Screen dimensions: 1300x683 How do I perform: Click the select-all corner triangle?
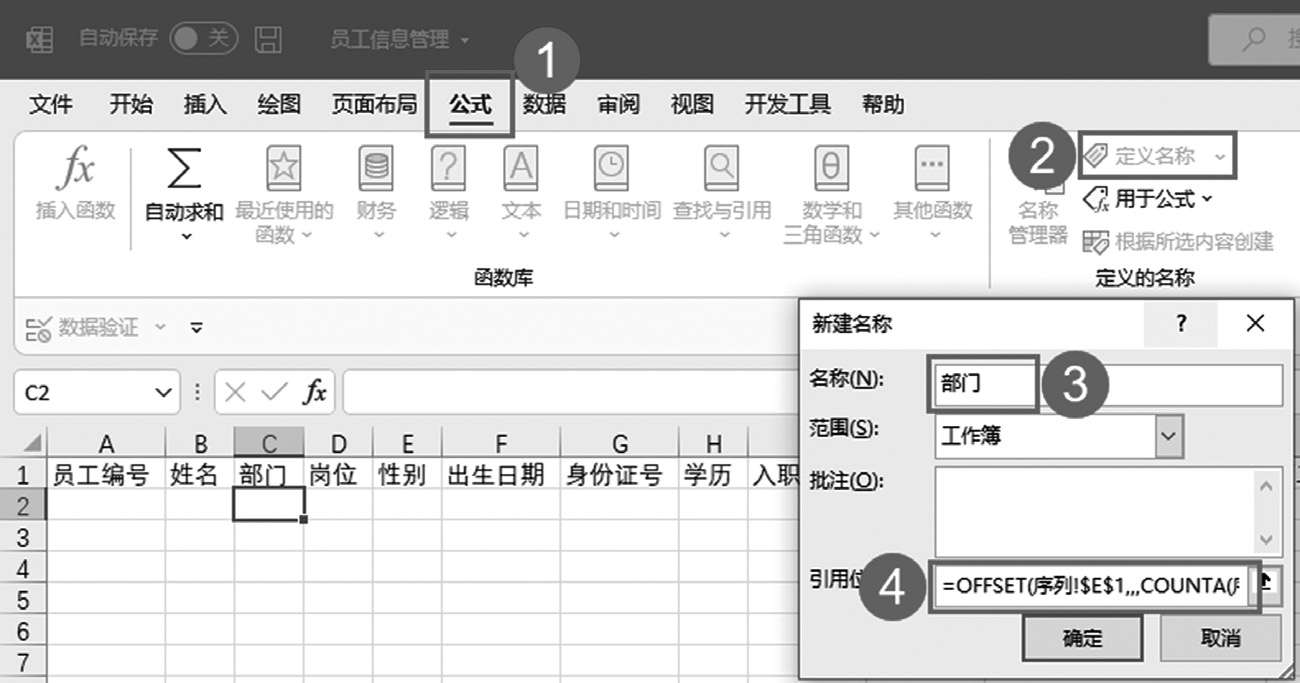tap(32, 444)
